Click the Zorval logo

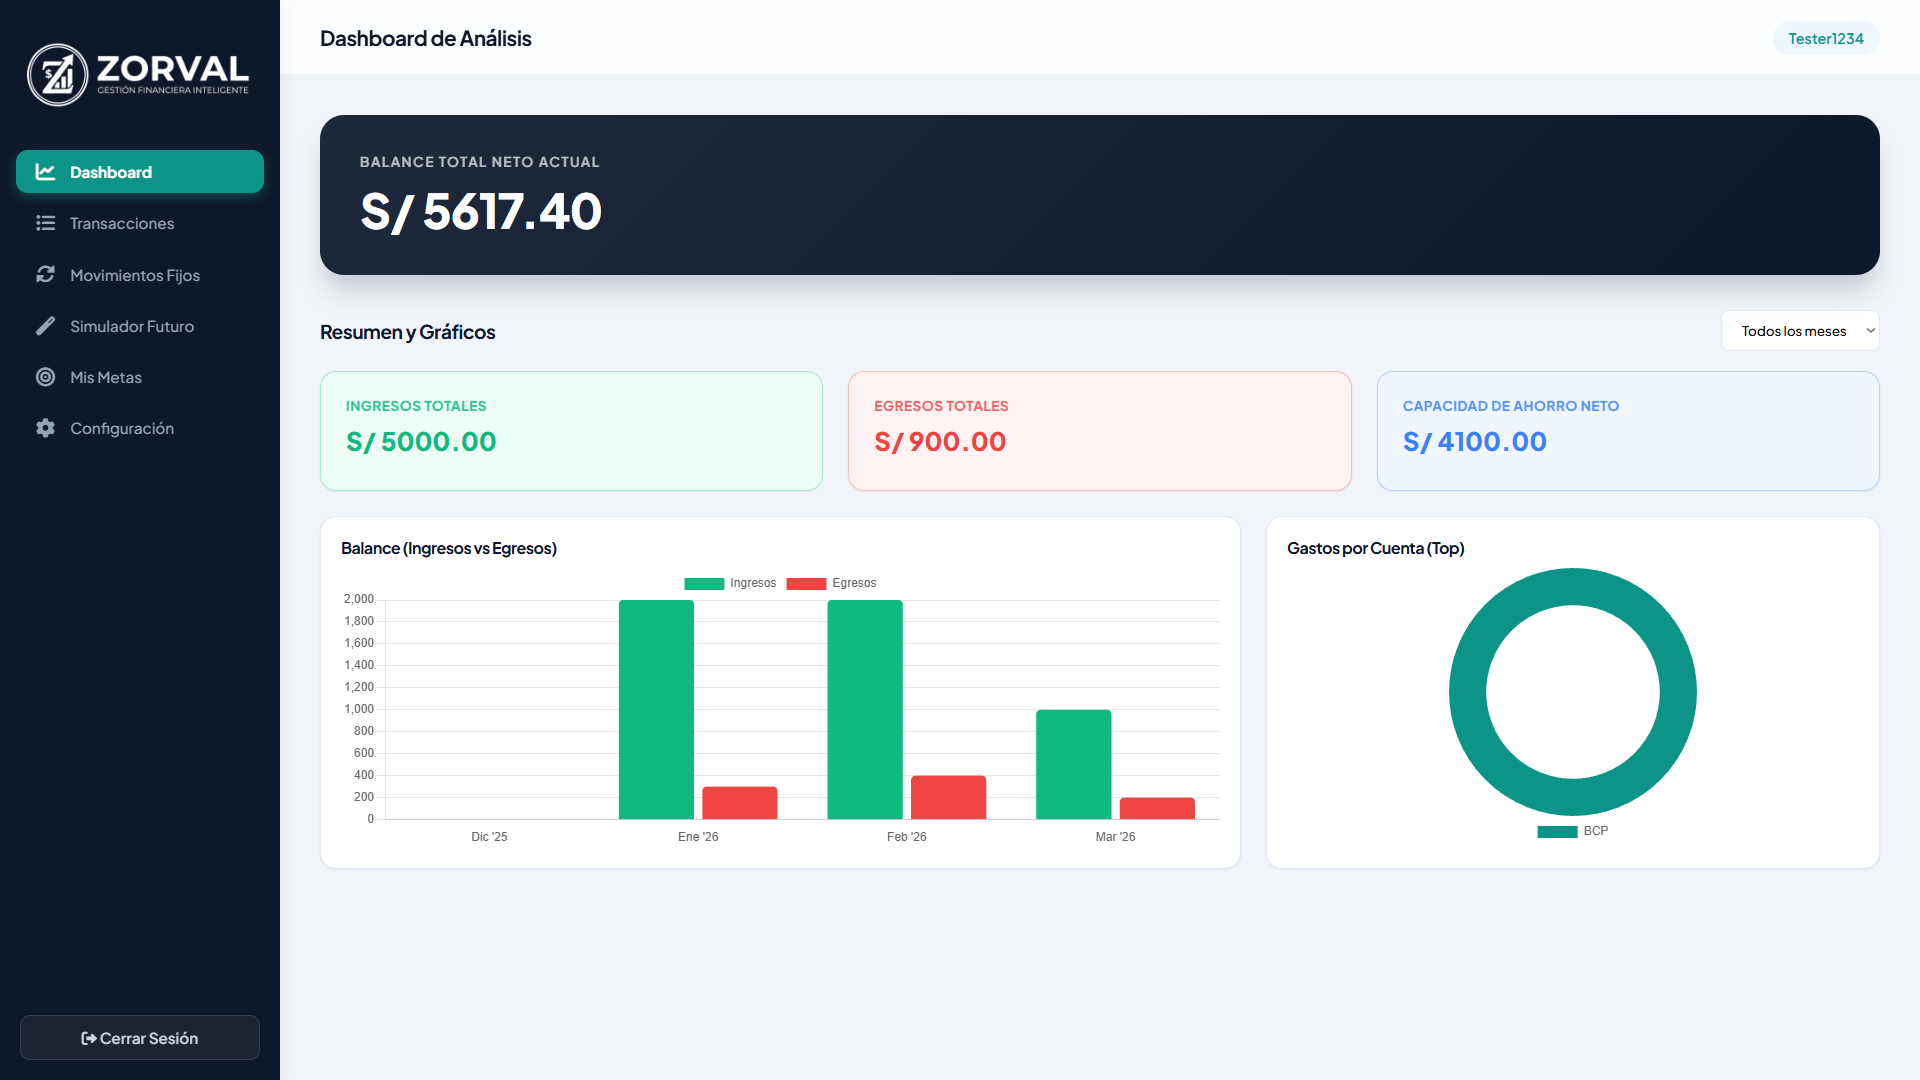(x=139, y=74)
